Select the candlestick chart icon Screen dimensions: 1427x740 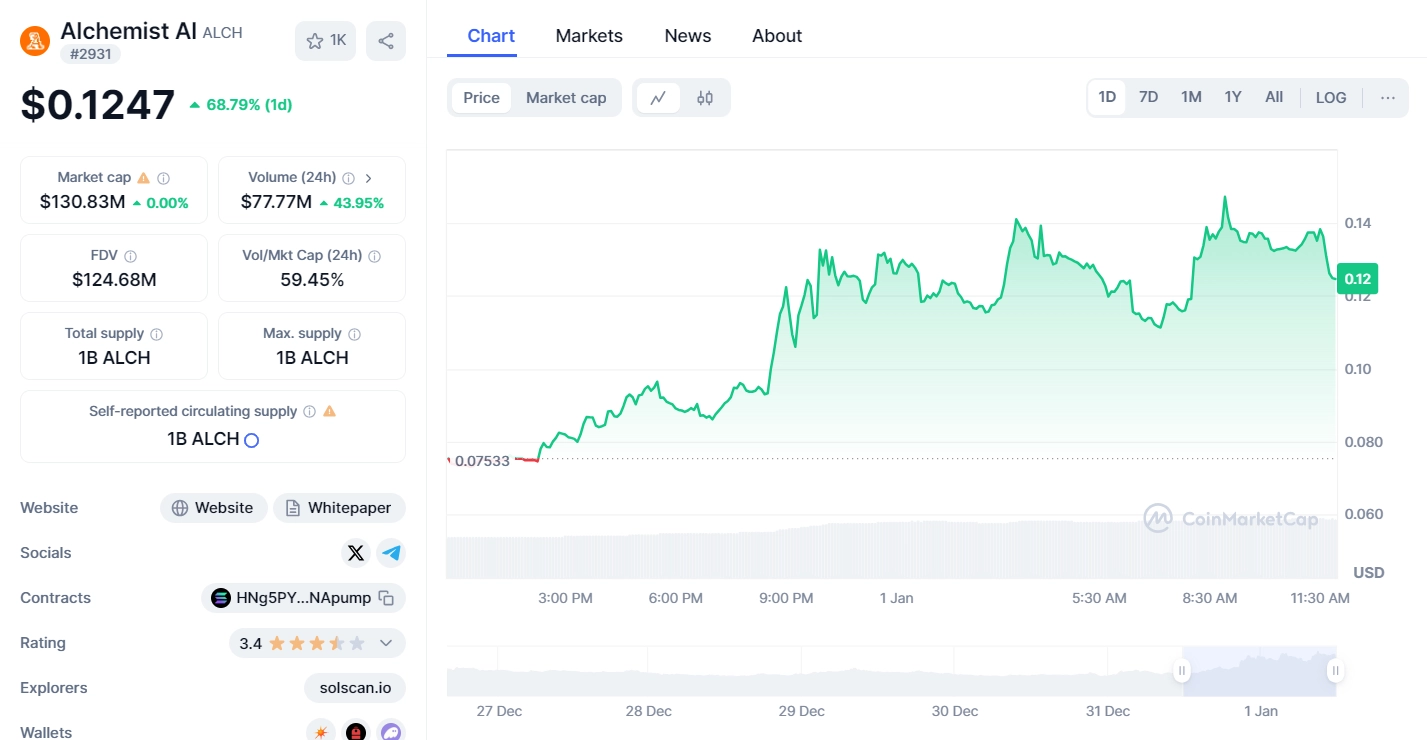coord(705,97)
